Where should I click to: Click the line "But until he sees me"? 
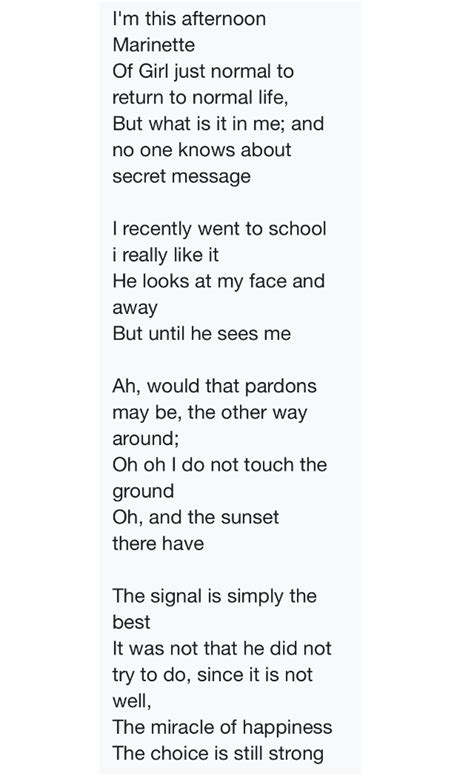[x=201, y=334]
